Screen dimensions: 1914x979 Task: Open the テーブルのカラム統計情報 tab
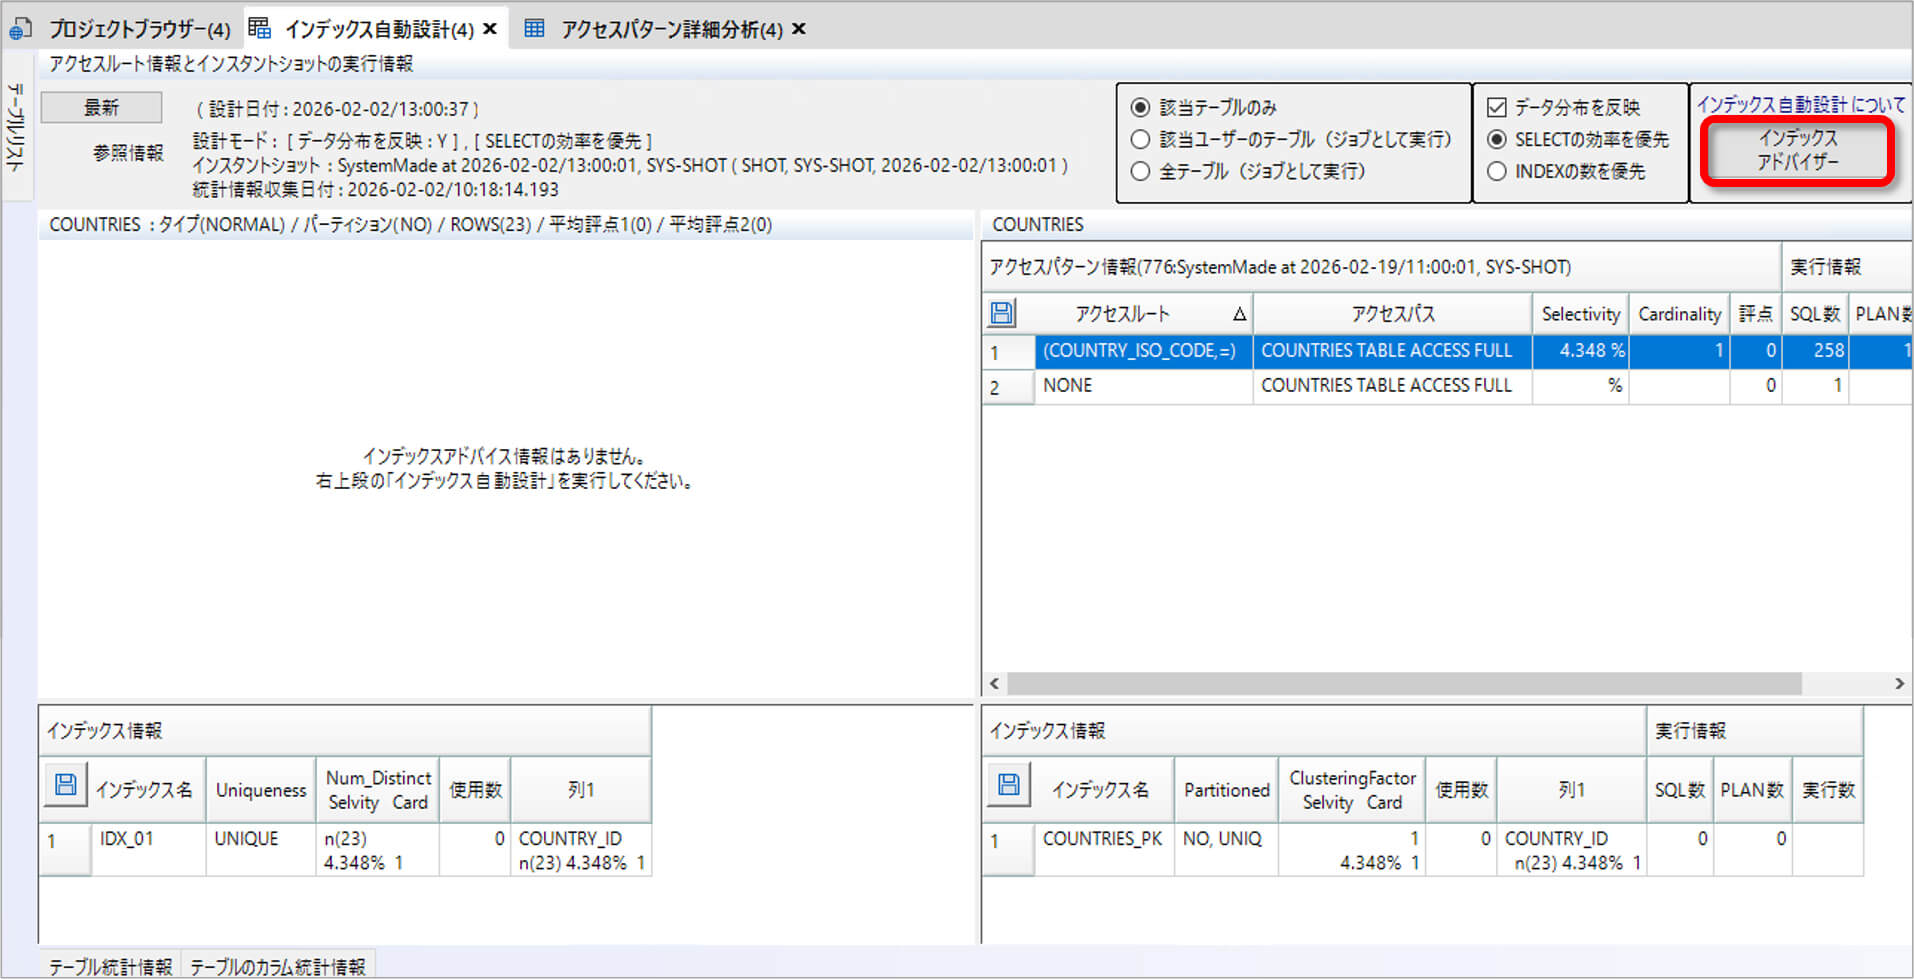coord(277,966)
